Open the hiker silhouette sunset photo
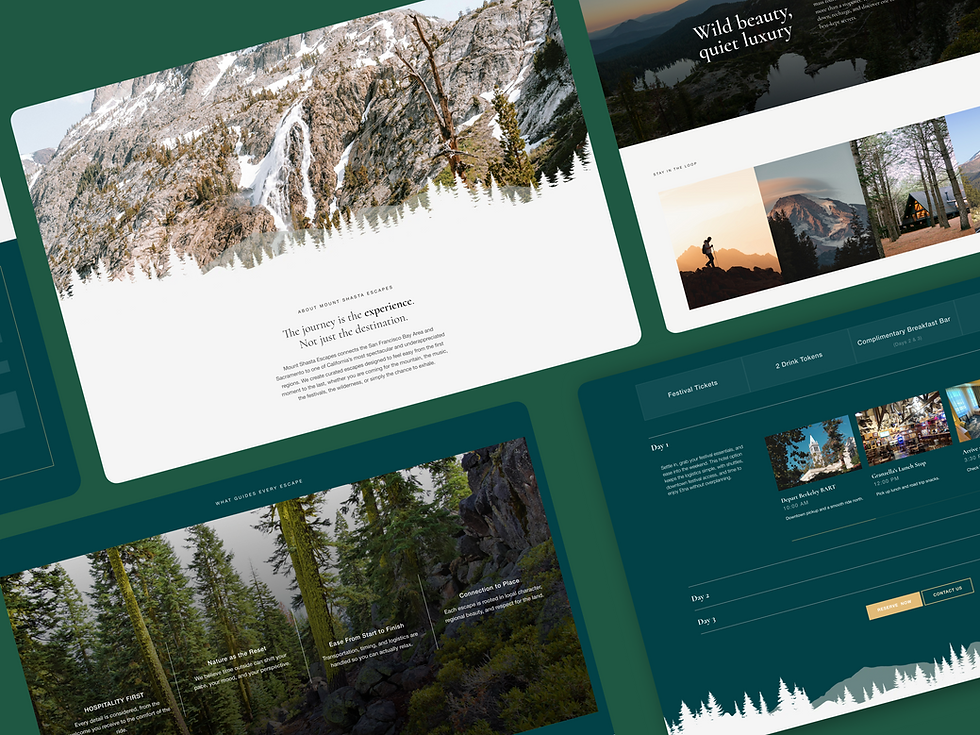This screenshot has width=980, height=735. click(x=721, y=240)
